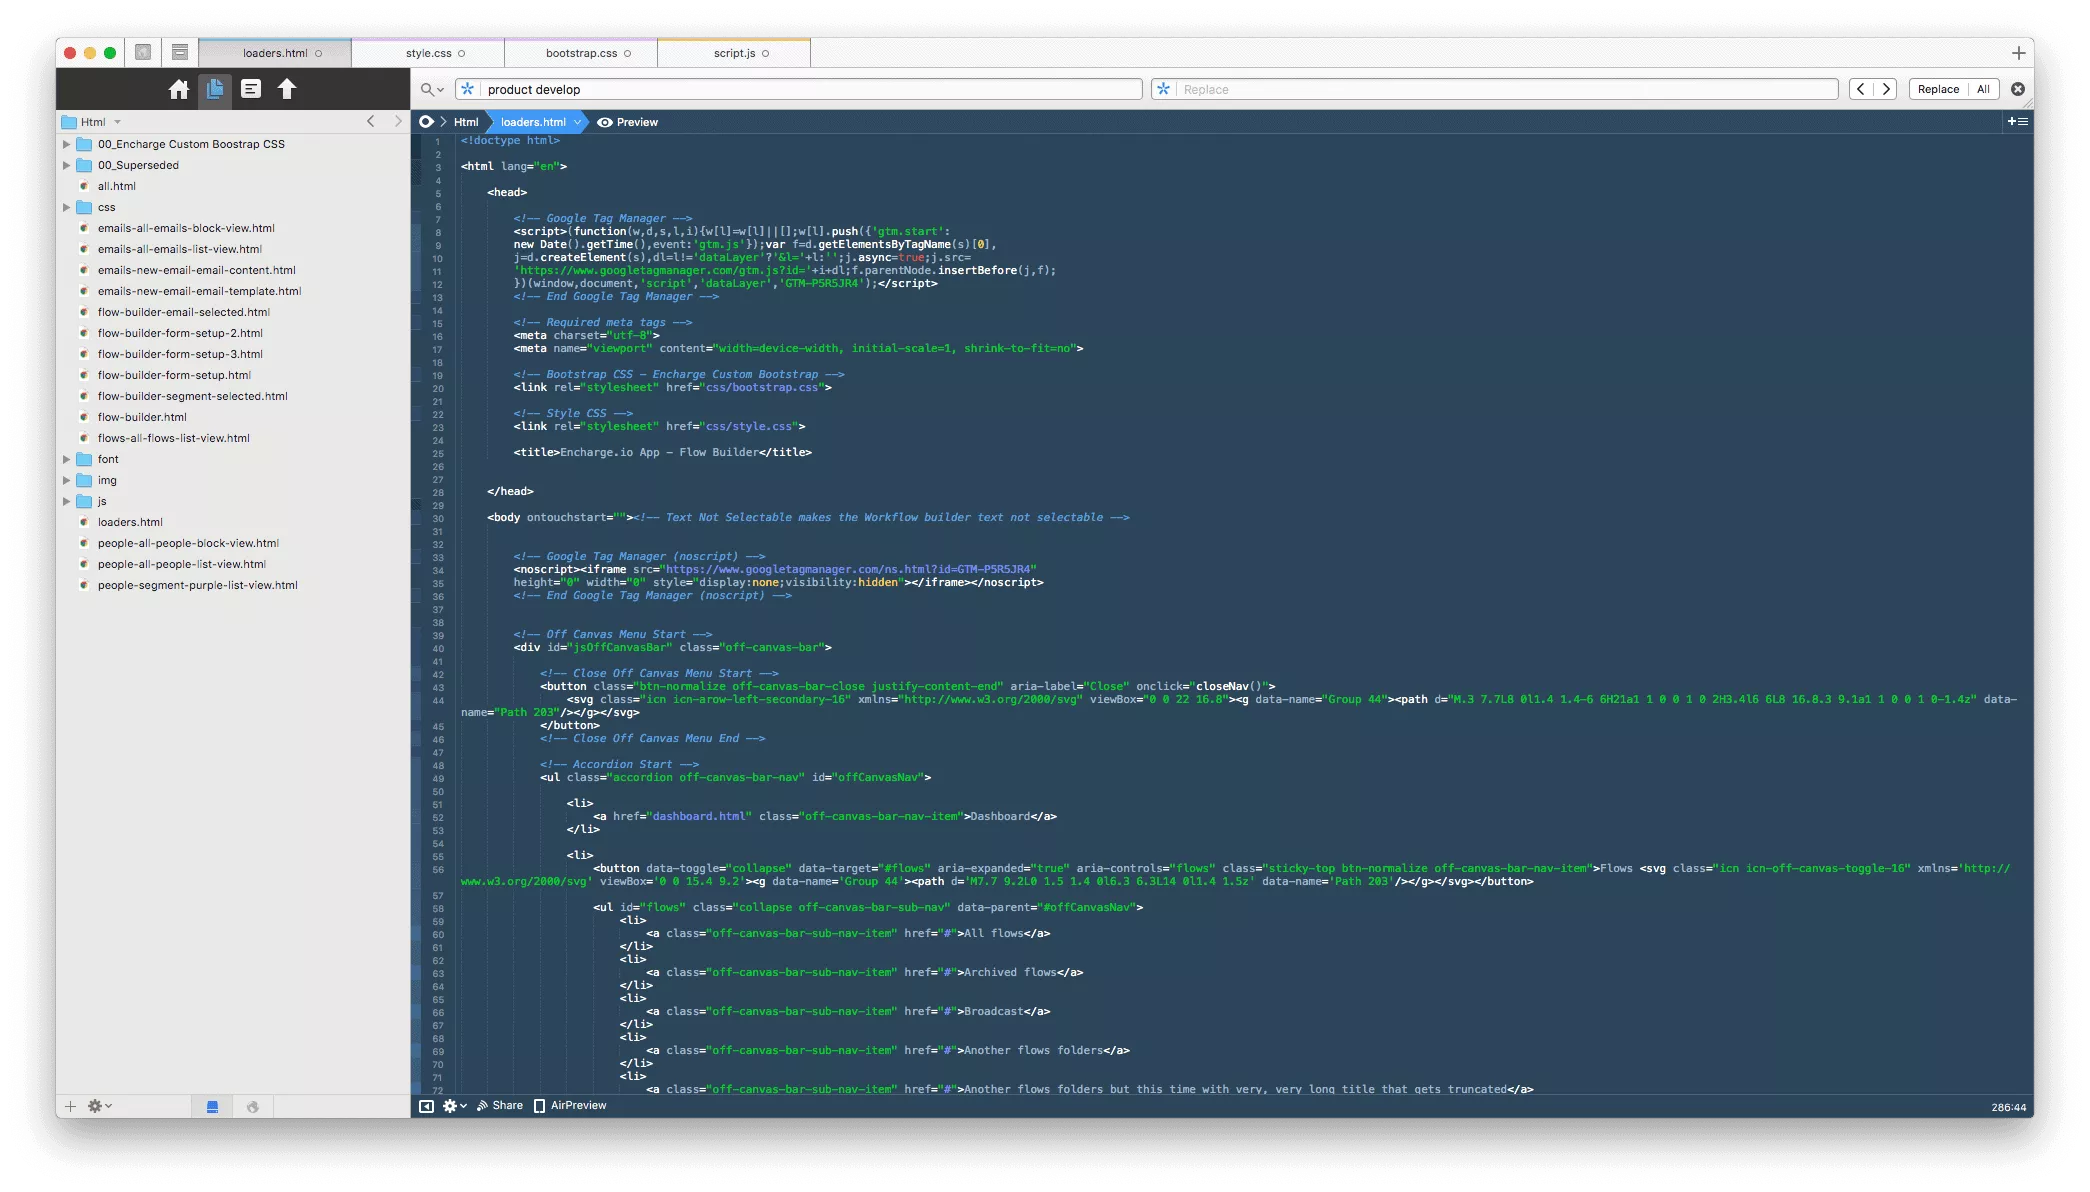Add split pane via plus-lines icon

(x=2018, y=122)
